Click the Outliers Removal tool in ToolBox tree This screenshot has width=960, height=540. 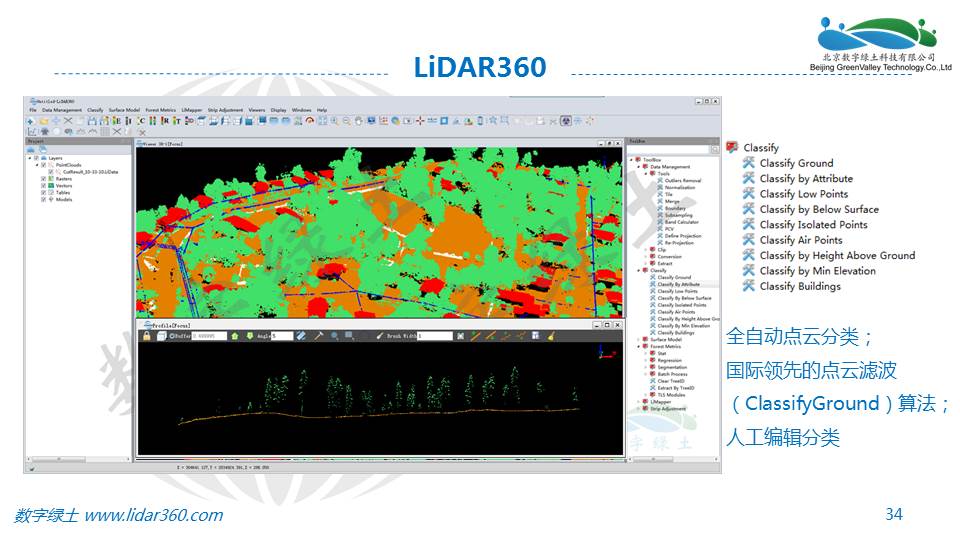click(683, 181)
